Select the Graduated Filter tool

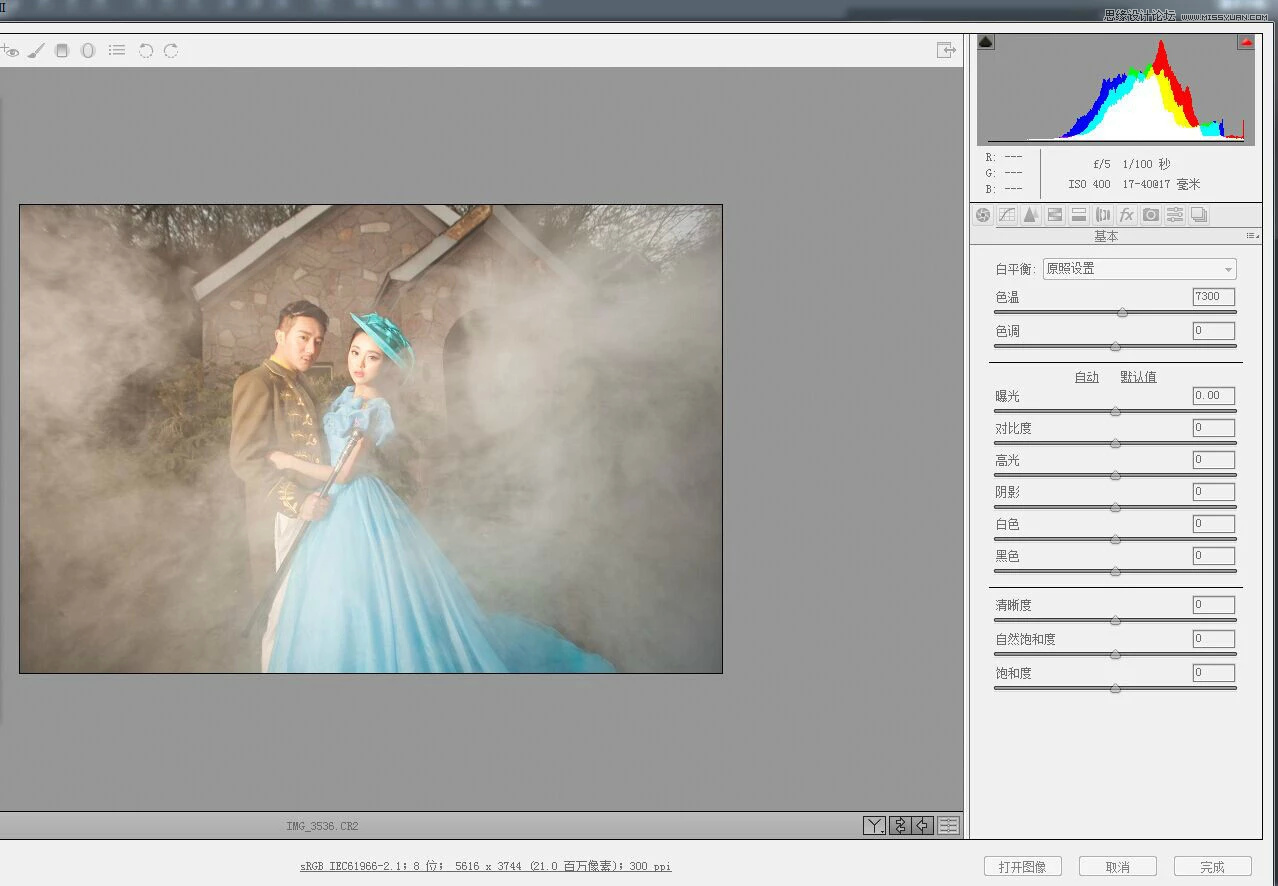(62, 50)
